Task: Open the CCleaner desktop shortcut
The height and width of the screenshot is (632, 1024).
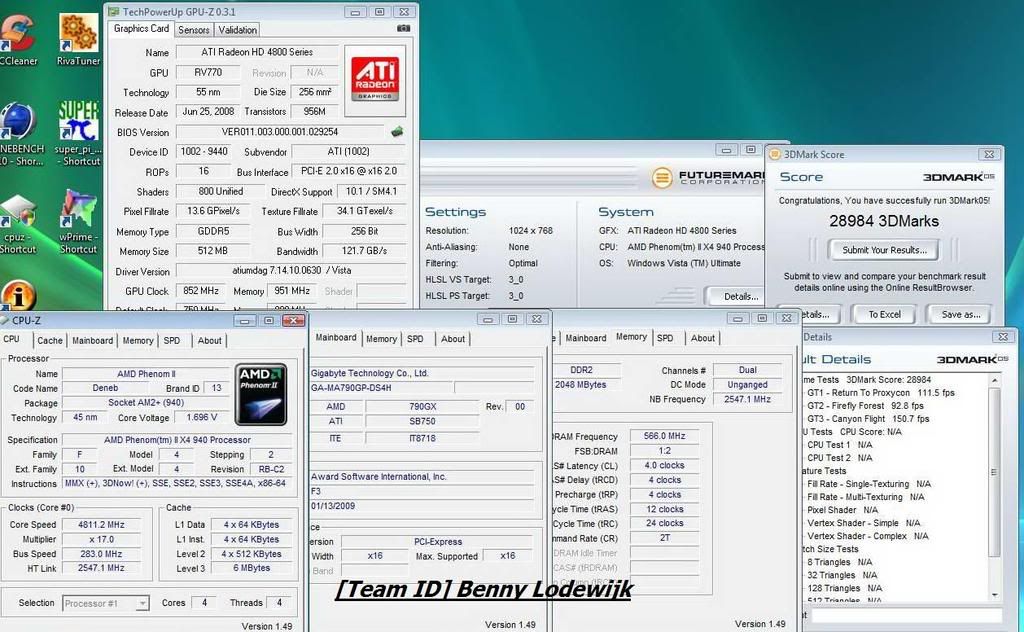Action: pos(17,39)
